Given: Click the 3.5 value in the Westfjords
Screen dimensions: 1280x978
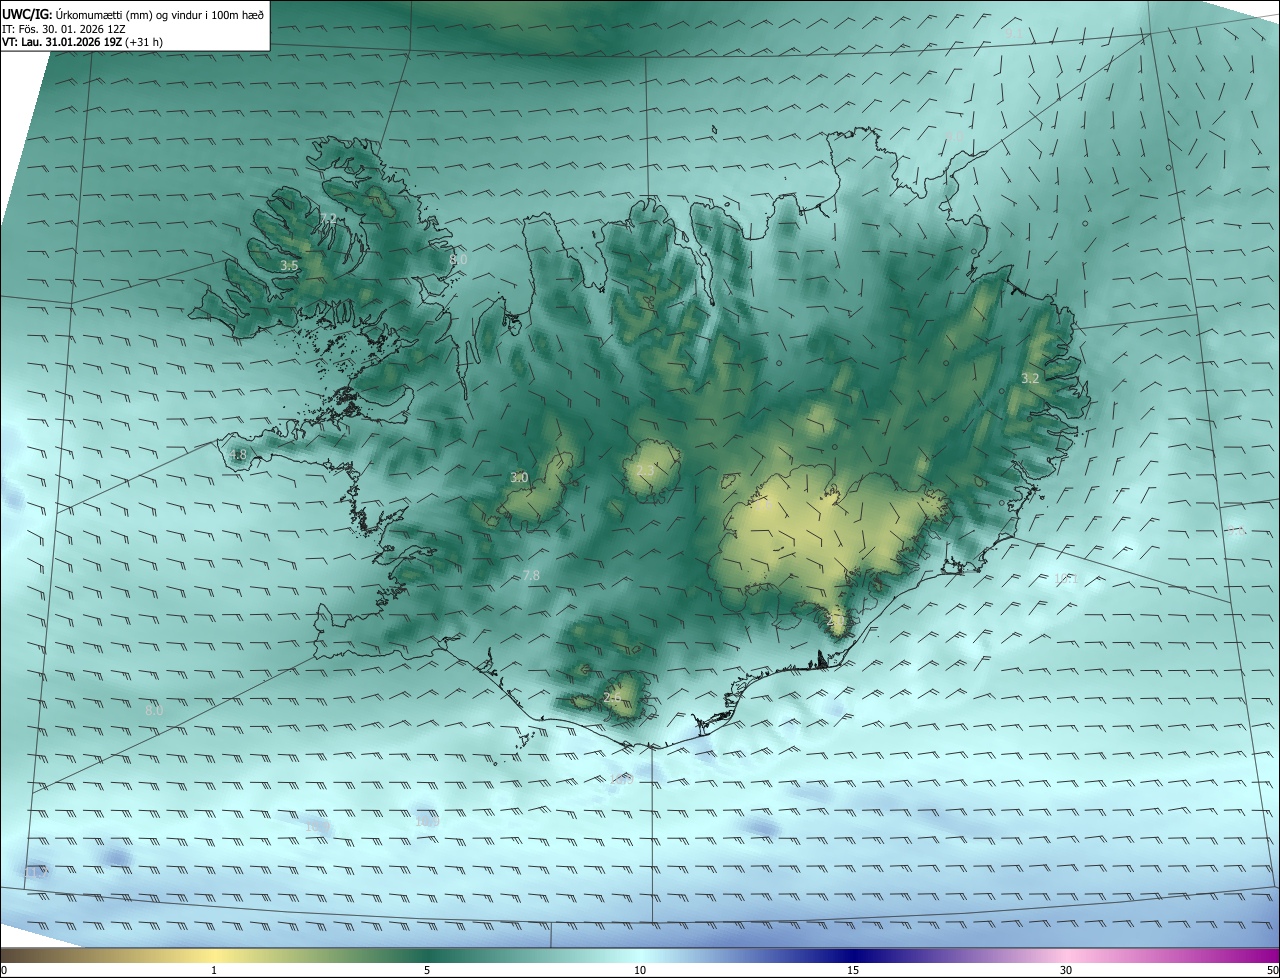Looking at the screenshot, I should point(289,266).
